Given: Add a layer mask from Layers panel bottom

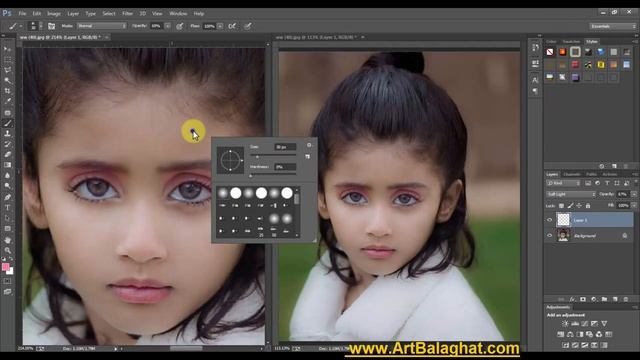Looking at the screenshot, I should (x=583, y=299).
